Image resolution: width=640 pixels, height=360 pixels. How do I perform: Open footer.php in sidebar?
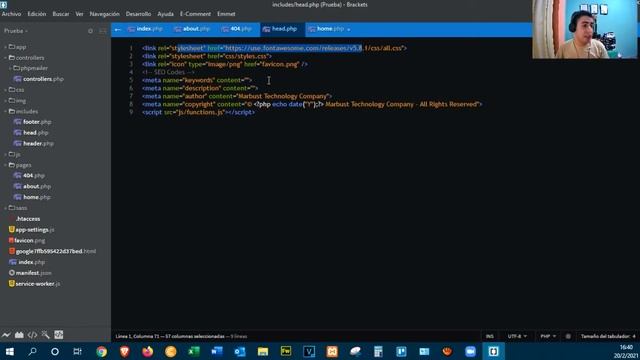pos(33,122)
